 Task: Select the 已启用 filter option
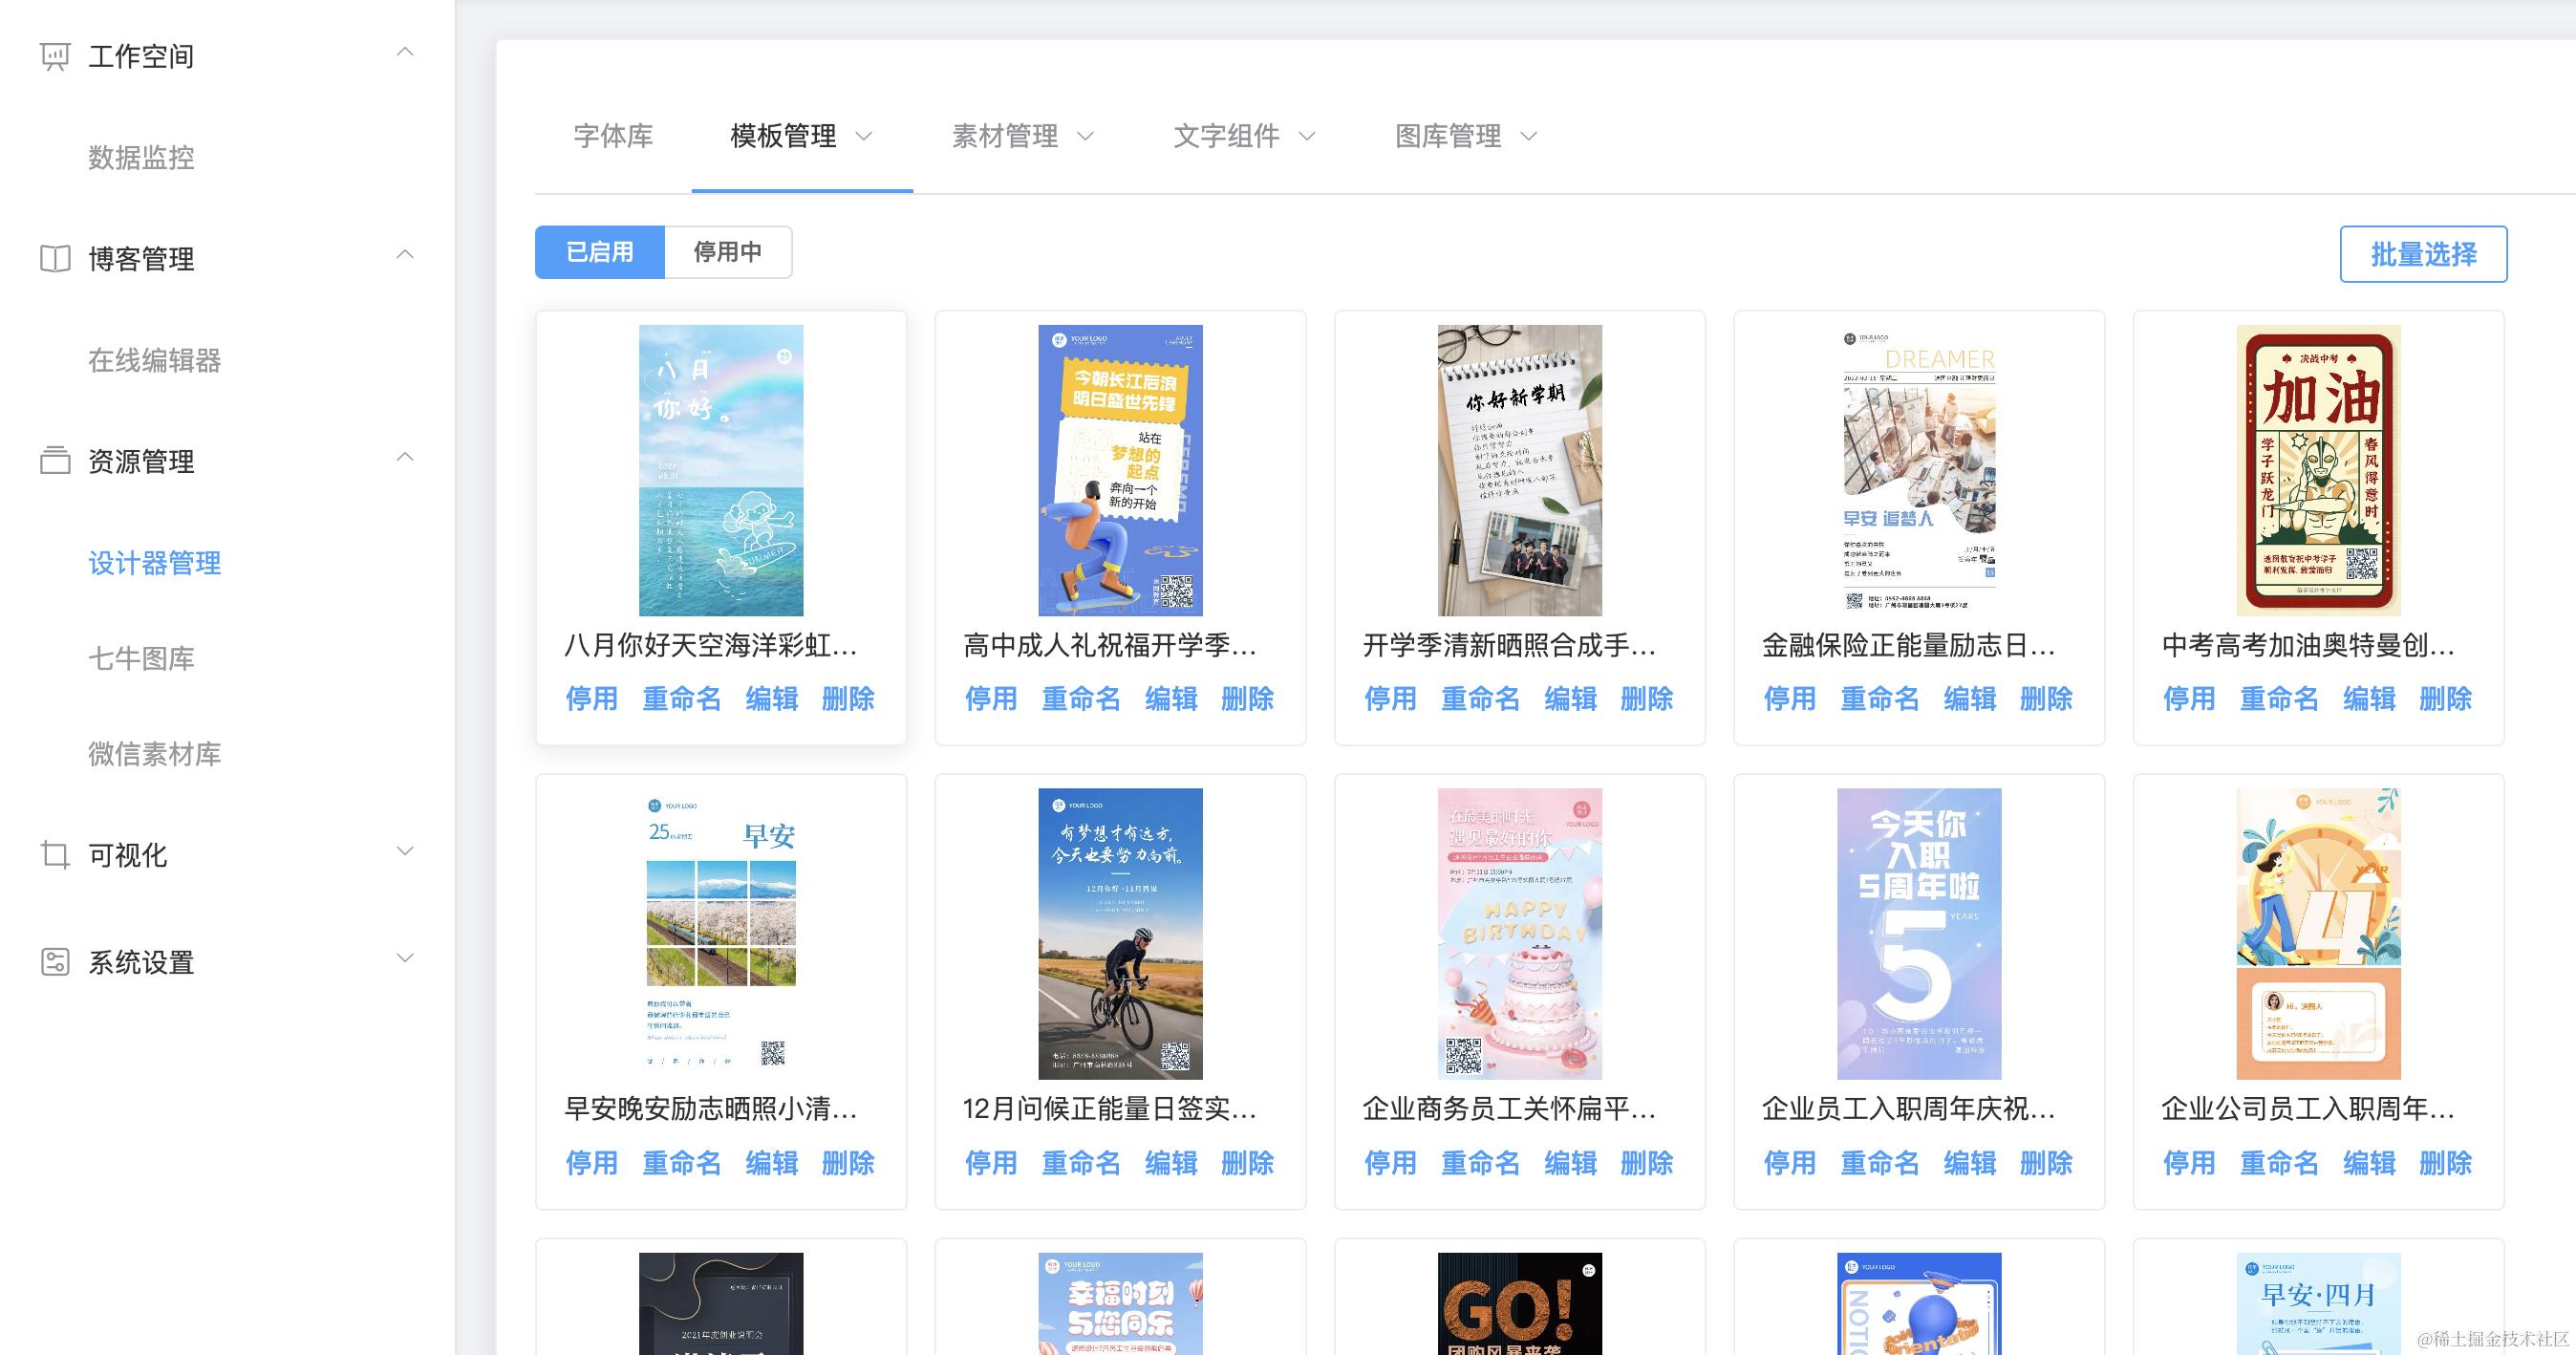[600, 252]
